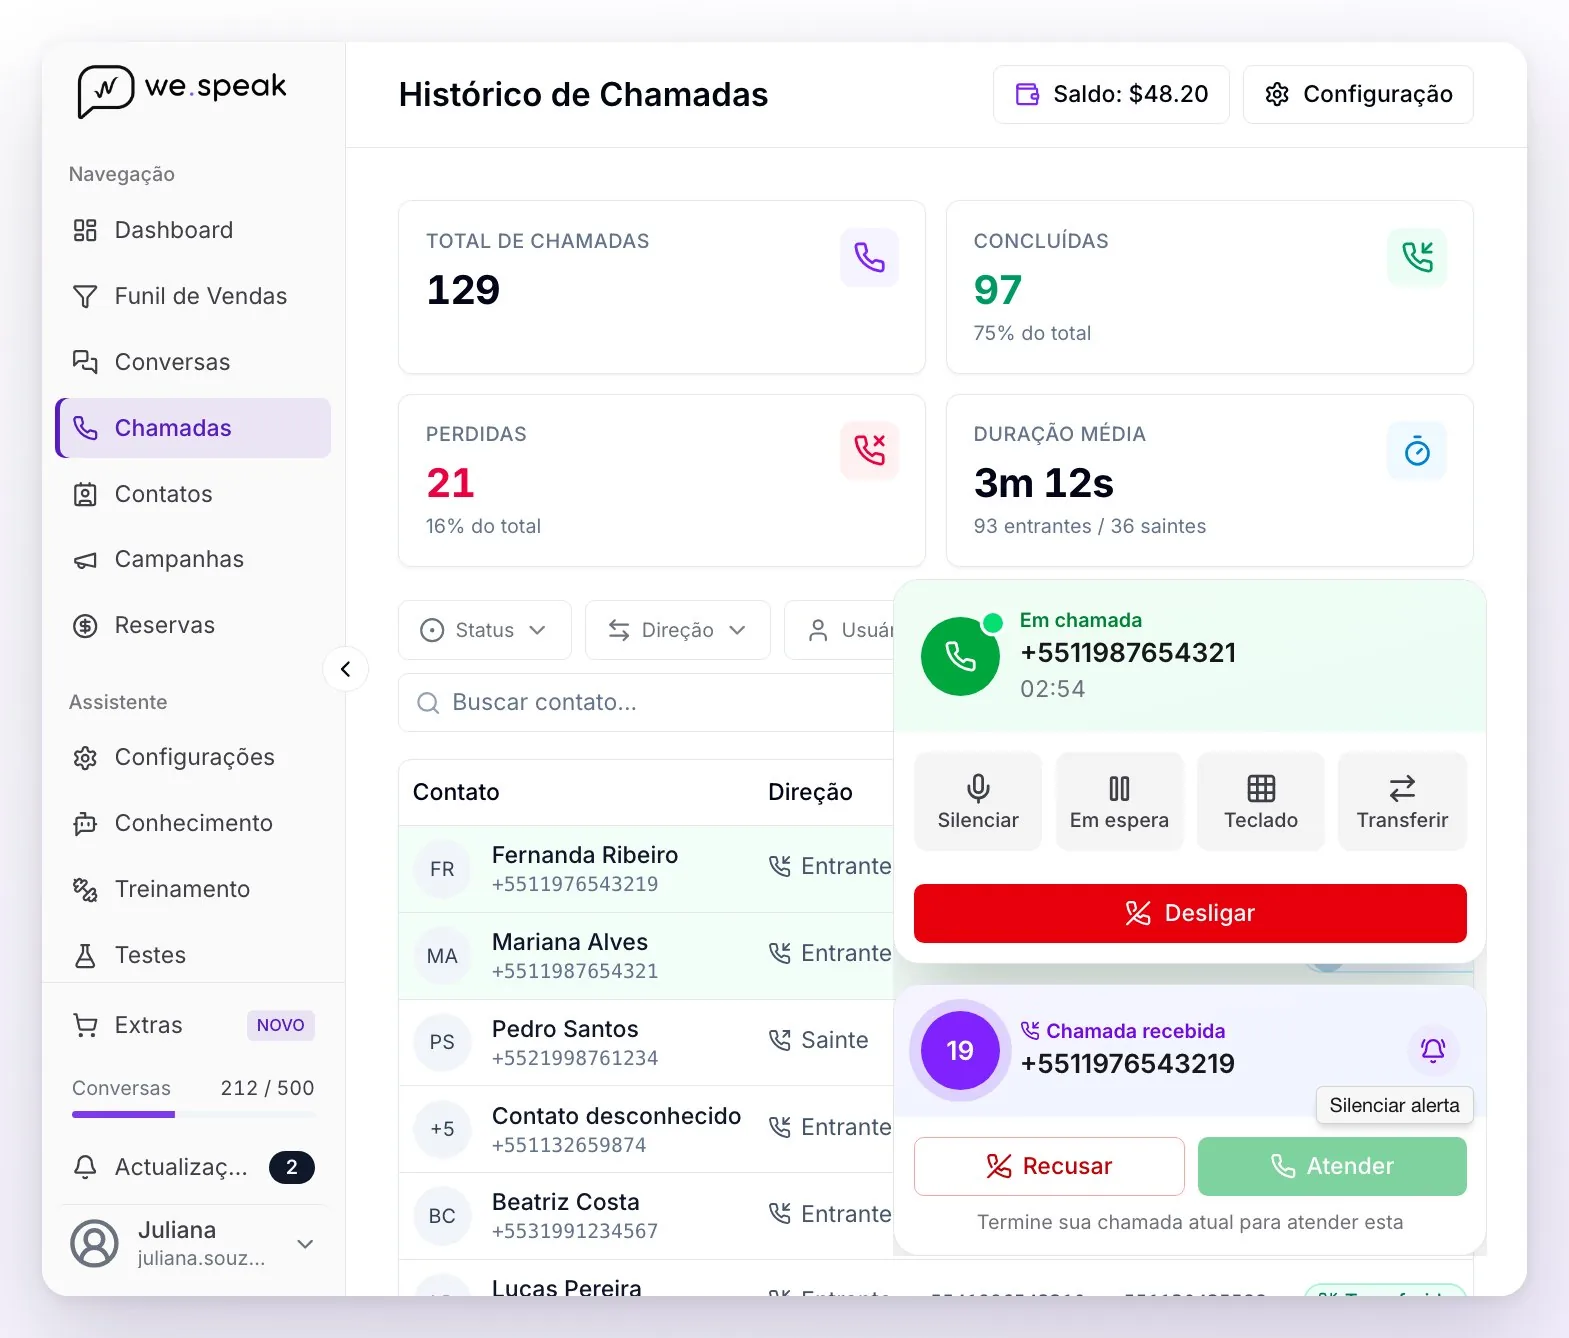Open Conhecimento in the Assistente section
The image size is (1569, 1338).
point(193,823)
